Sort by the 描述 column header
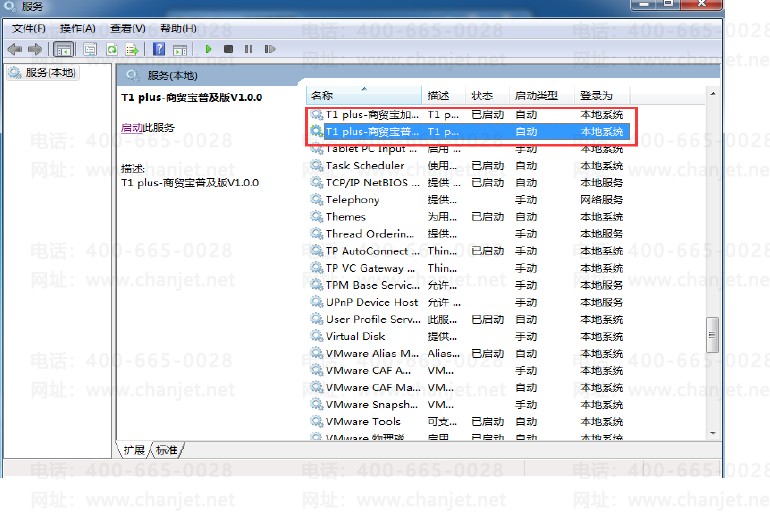 443,95
